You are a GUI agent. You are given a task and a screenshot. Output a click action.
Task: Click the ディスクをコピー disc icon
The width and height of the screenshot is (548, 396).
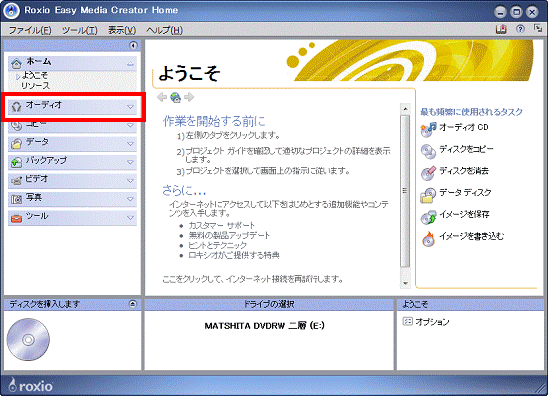pyautogui.click(x=428, y=151)
